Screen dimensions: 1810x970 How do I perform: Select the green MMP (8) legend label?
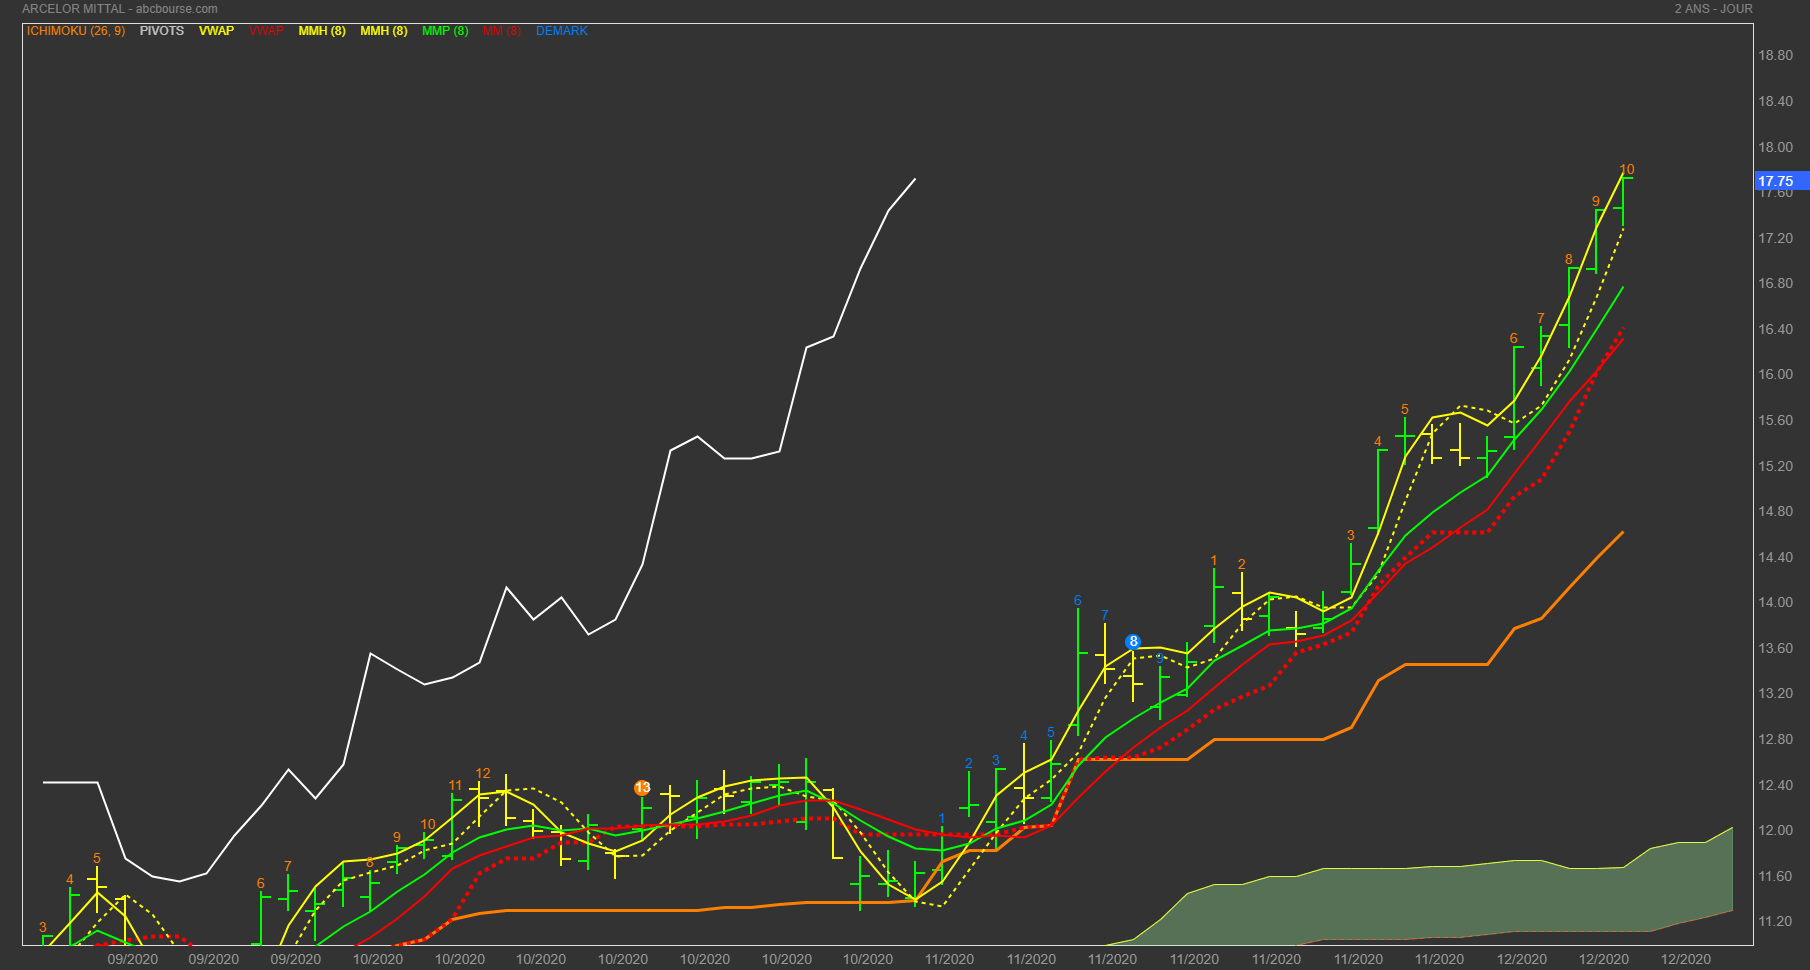pyautogui.click(x=445, y=31)
